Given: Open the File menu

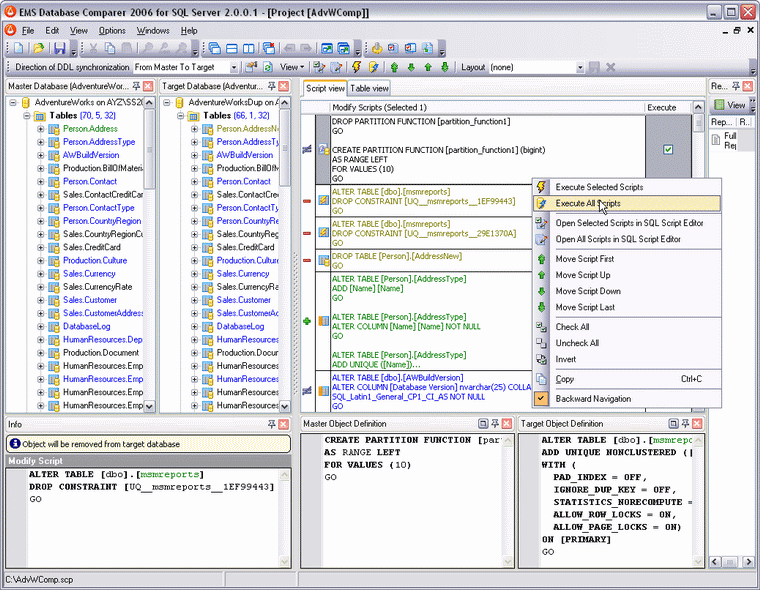Looking at the screenshot, I should pyautogui.click(x=28, y=31).
